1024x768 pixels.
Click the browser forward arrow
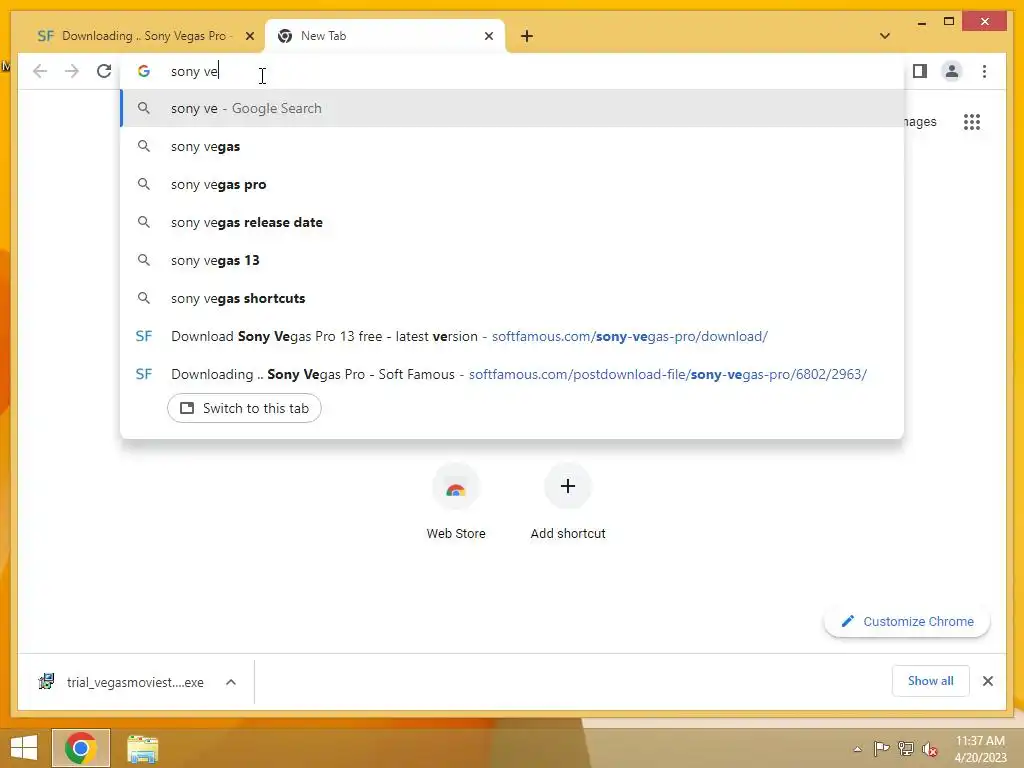[72, 71]
